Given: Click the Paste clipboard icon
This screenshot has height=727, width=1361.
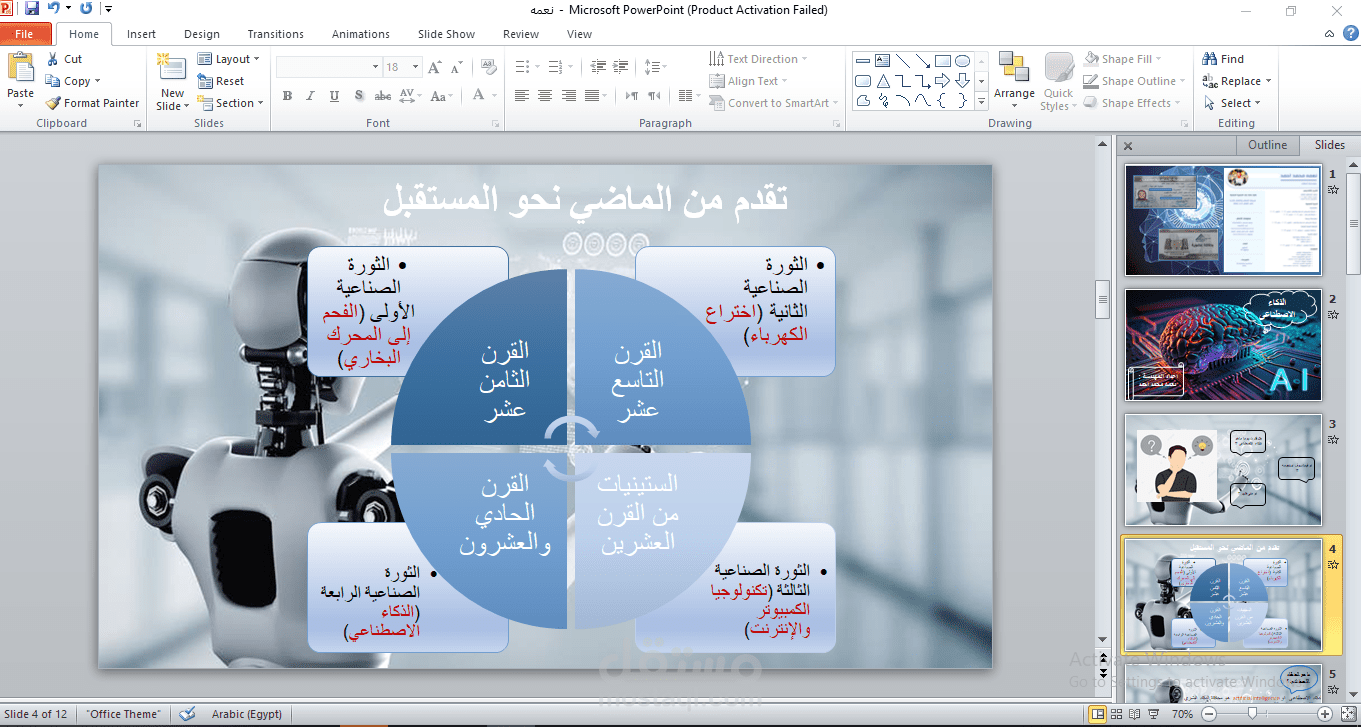Looking at the screenshot, I should 20,68.
